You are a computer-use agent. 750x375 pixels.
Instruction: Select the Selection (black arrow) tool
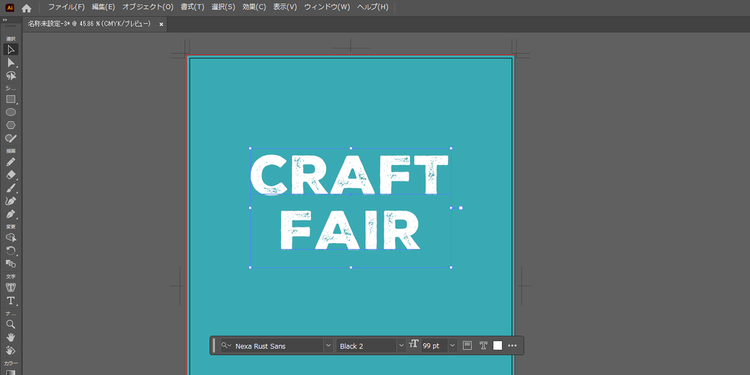click(x=11, y=49)
